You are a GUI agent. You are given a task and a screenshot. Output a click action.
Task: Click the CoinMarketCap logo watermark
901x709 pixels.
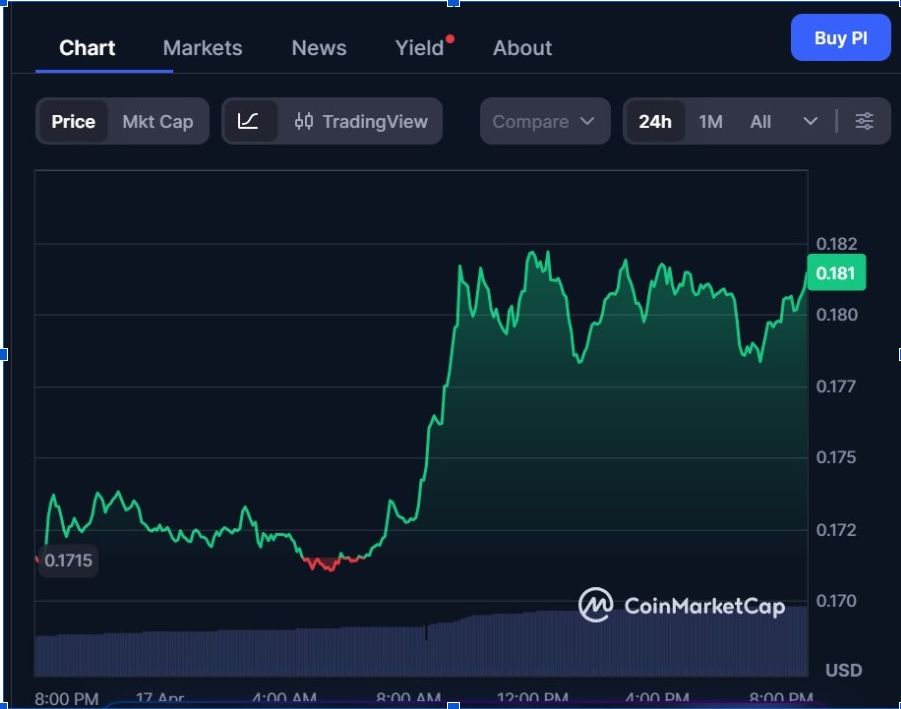pyautogui.click(x=683, y=606)
